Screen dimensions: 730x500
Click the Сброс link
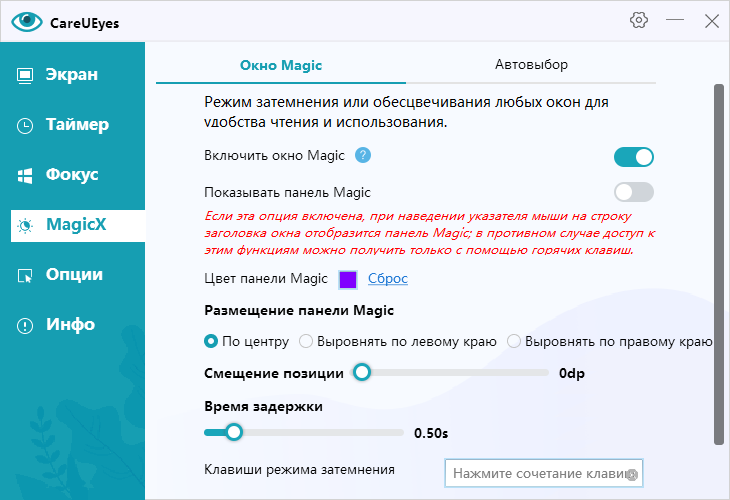(388, 278)
